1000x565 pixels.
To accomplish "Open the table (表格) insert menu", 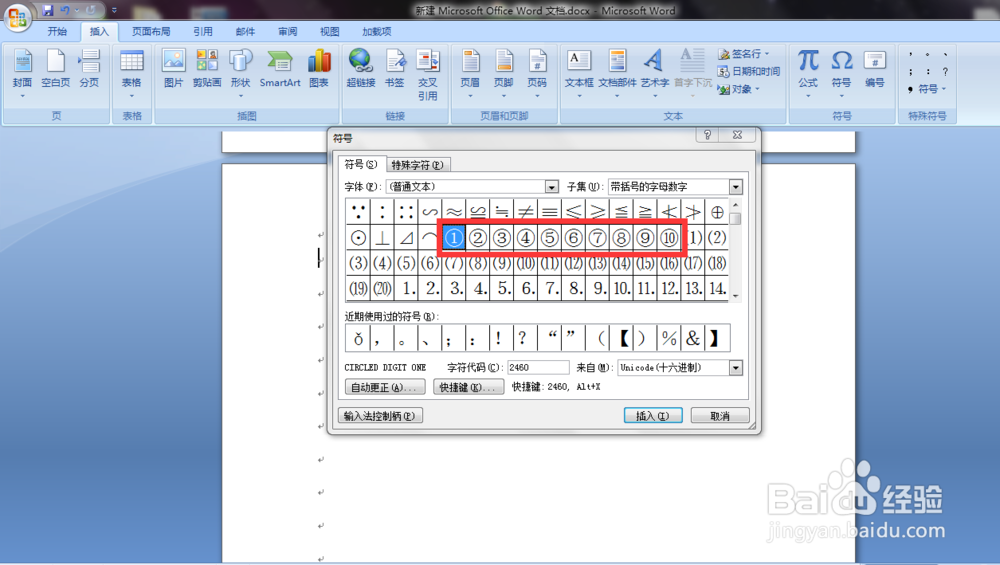I will coord(132,72).
